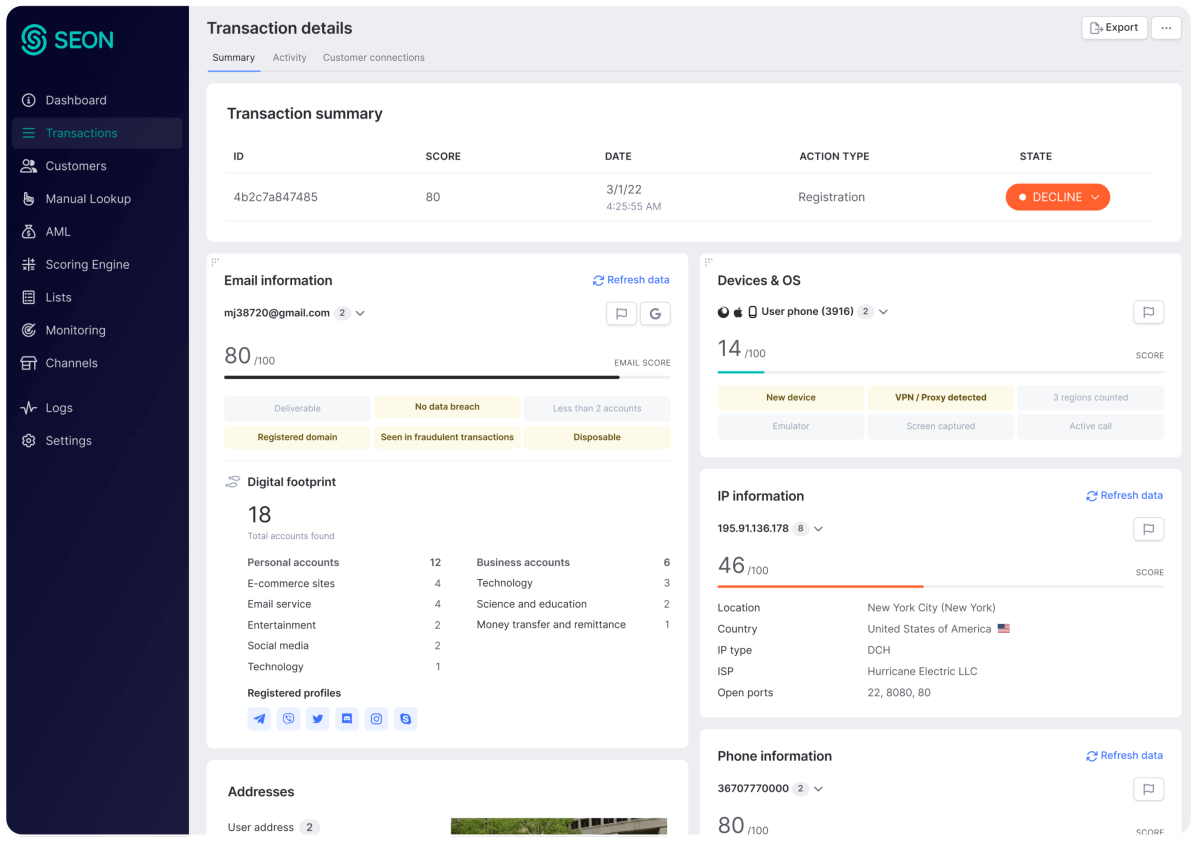Click the Skype registered profile icon
Image resolution: width=1200 pixels, height=841 pixels.
click(x=405, y=718)
